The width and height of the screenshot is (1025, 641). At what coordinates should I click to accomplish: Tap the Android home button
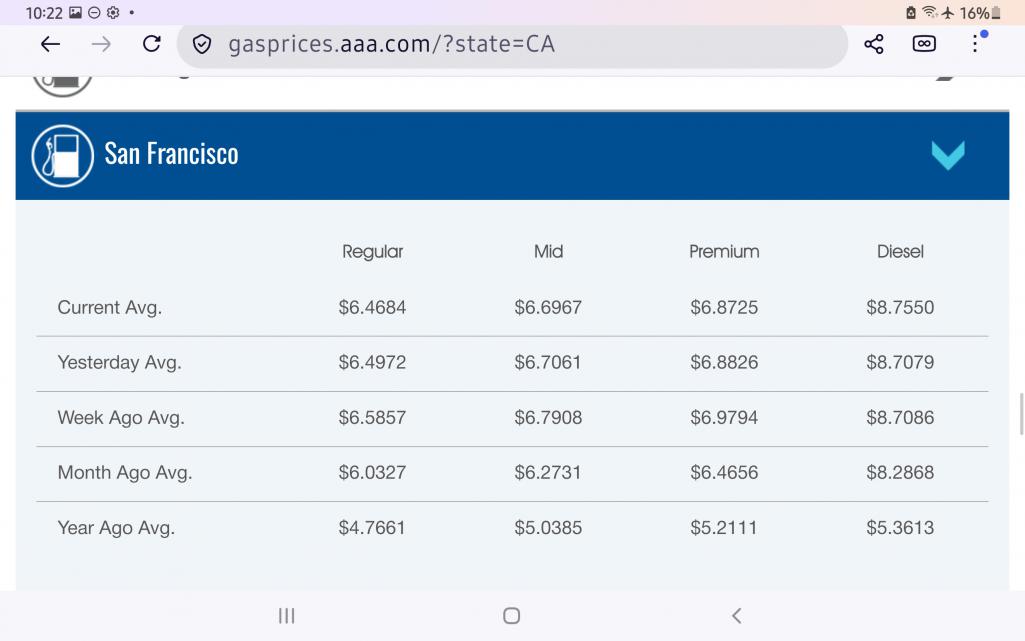(x=511, y=616)
